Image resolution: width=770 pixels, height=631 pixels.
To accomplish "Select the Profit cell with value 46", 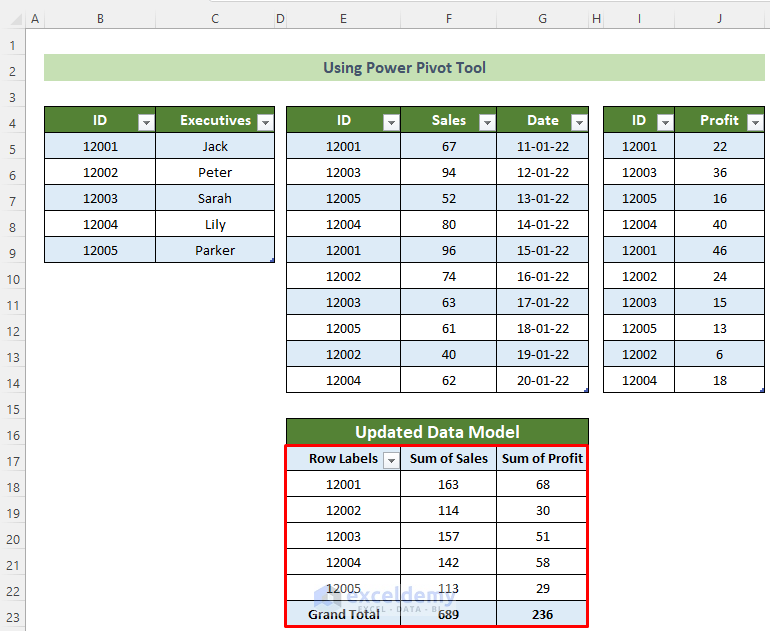I will (719, 250).
